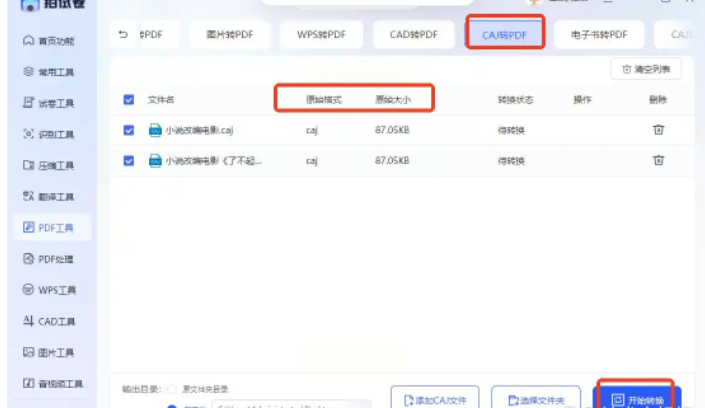The width and height of the screenshot is (705, 408).
Task: Select the CAJ转PDF tab
Action: [504, 34]
